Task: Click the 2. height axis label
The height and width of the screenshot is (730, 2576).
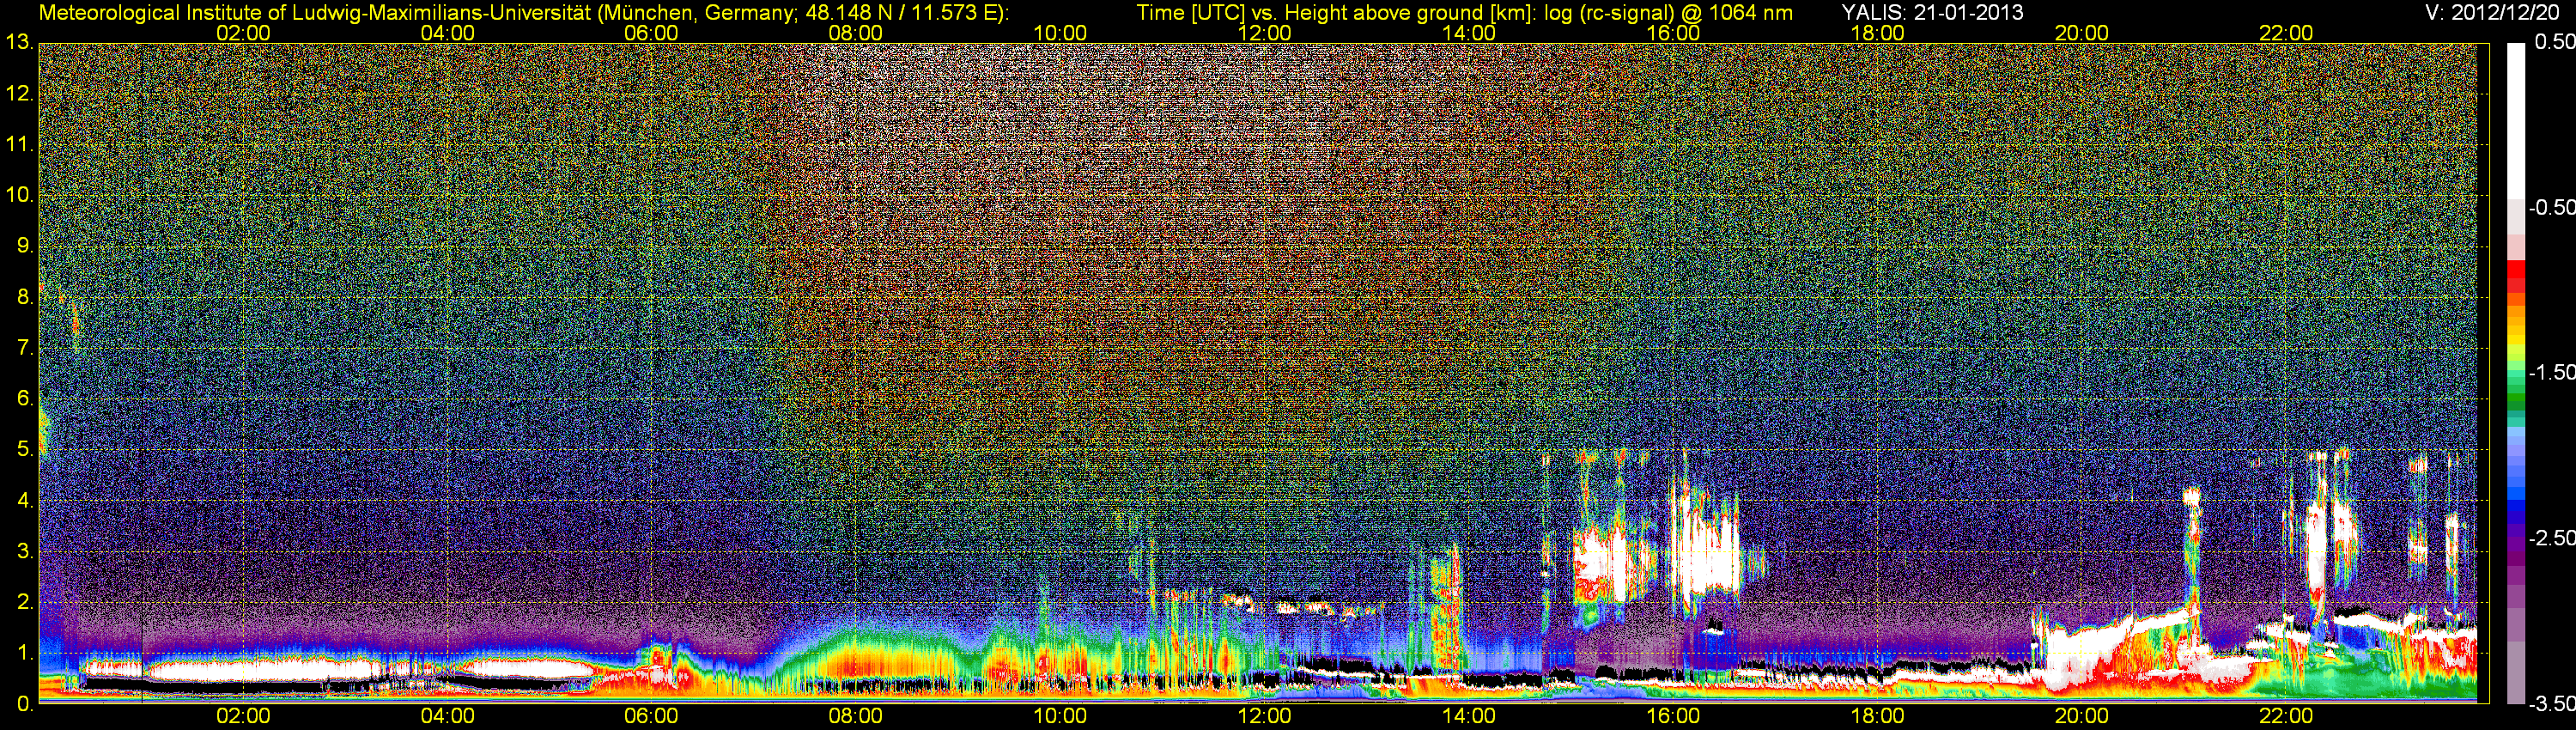Action: click(x=24, y=603)
